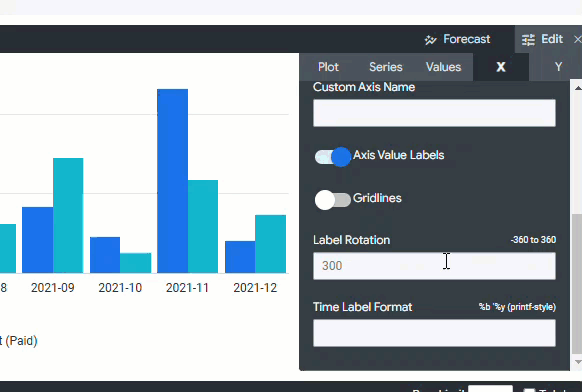Click the Custom Axis Name field

click(x=434, y=113)
